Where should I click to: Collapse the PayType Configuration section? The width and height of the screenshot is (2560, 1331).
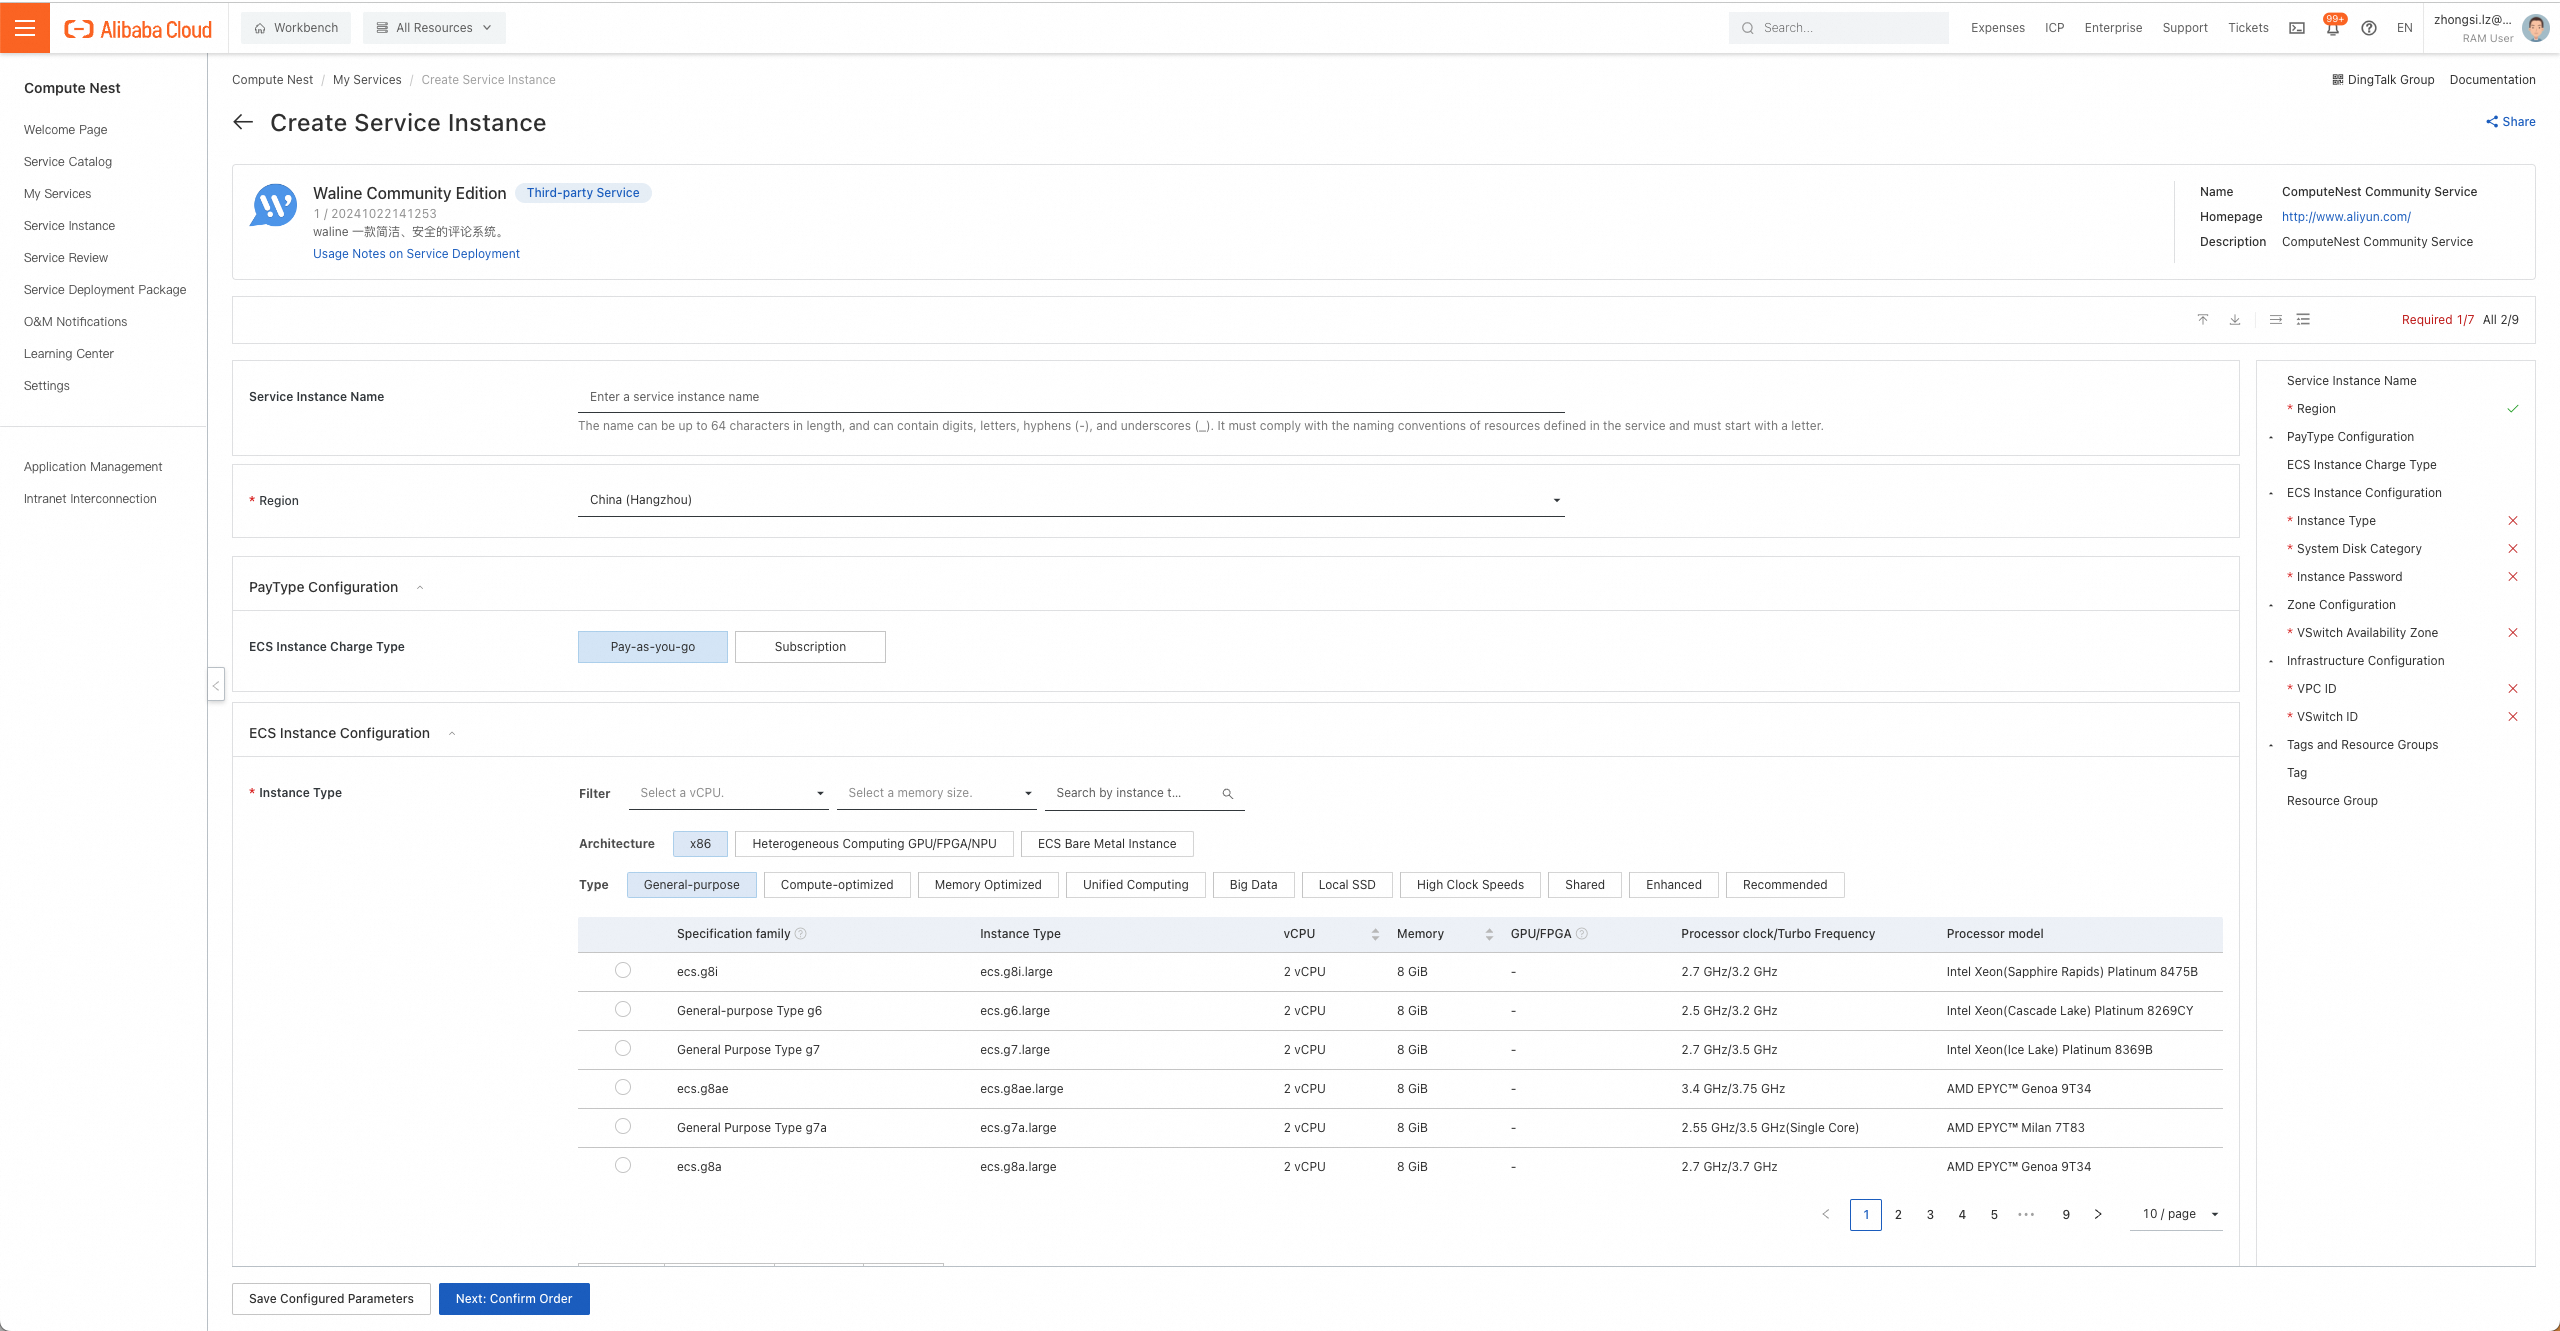[x=420, y=588]
